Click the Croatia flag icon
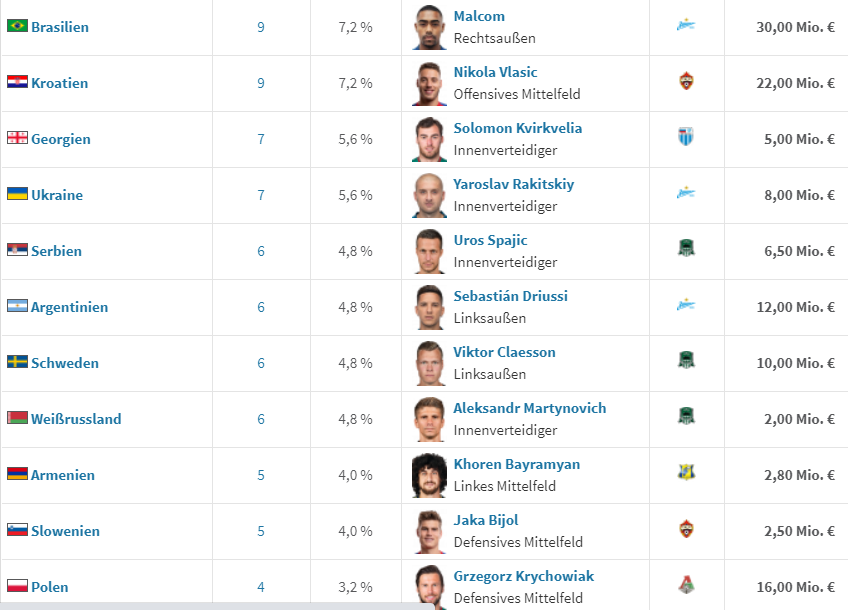This screenshot has width=848, height=610. pyautogui.click(x=17, y=82)
